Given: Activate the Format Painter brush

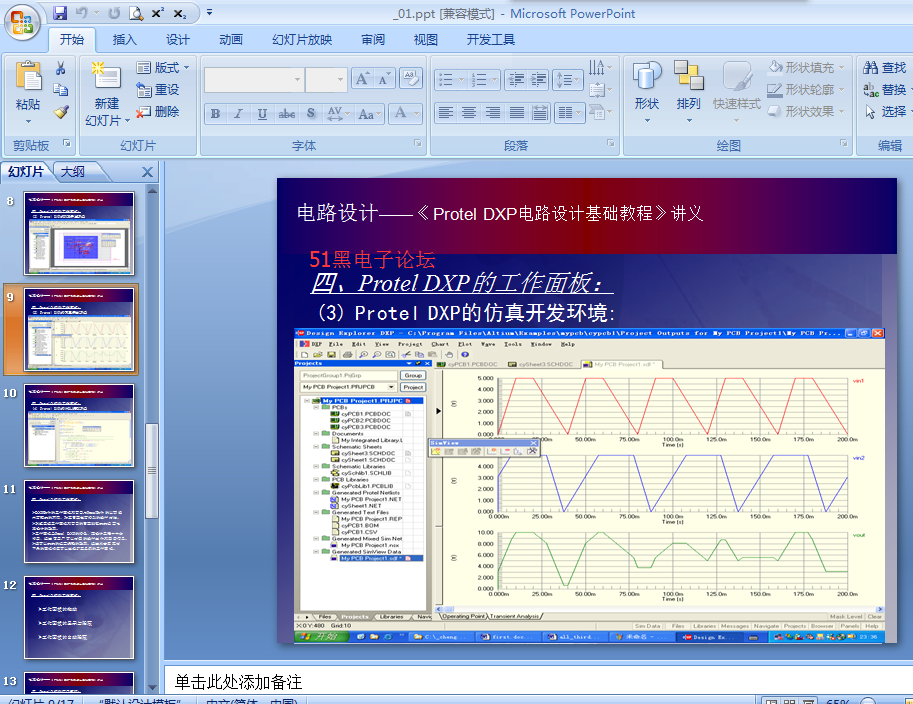Looking at the screenshot, I should 61,111.
